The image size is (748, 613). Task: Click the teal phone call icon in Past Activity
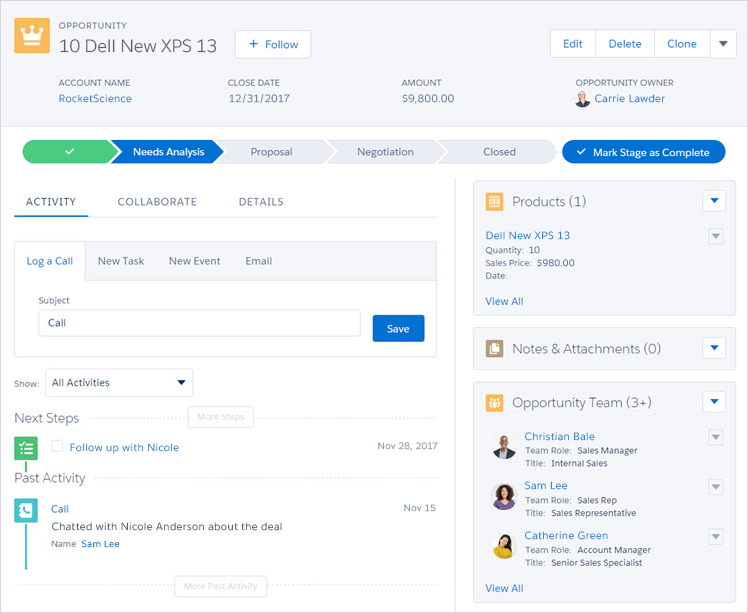point(26,510)
